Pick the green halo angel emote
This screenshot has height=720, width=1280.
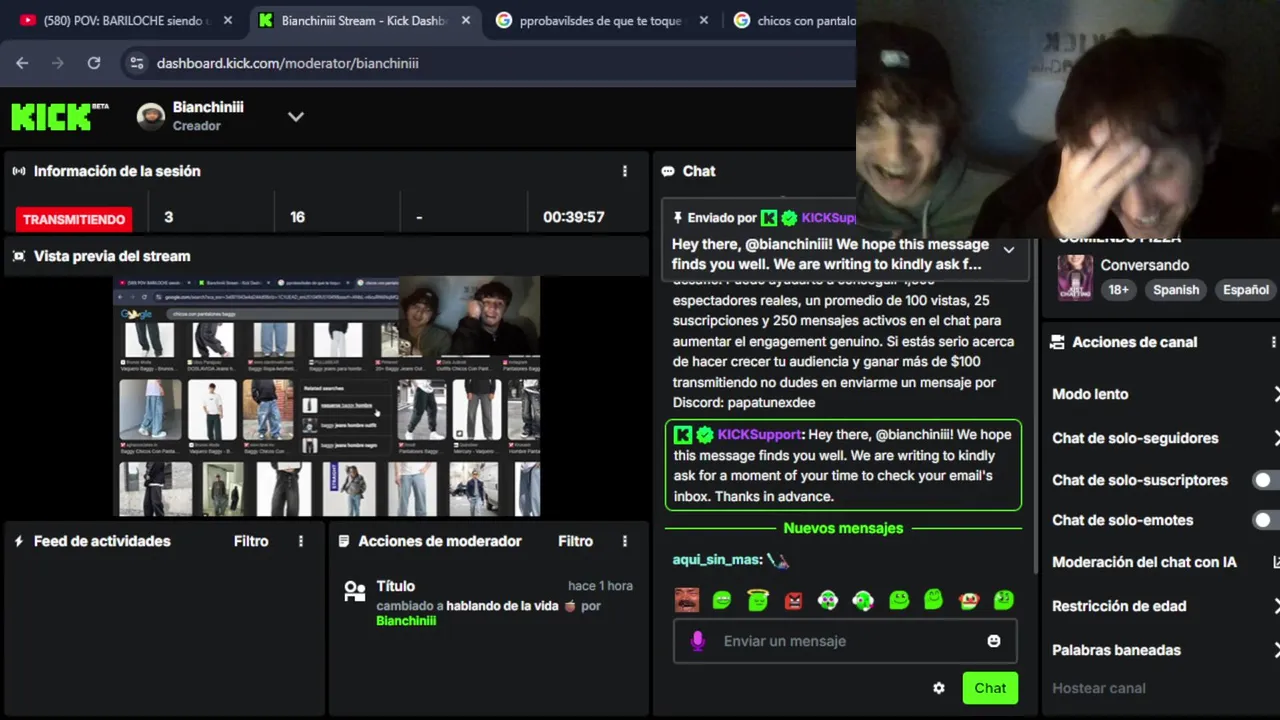tap(758, 600)
